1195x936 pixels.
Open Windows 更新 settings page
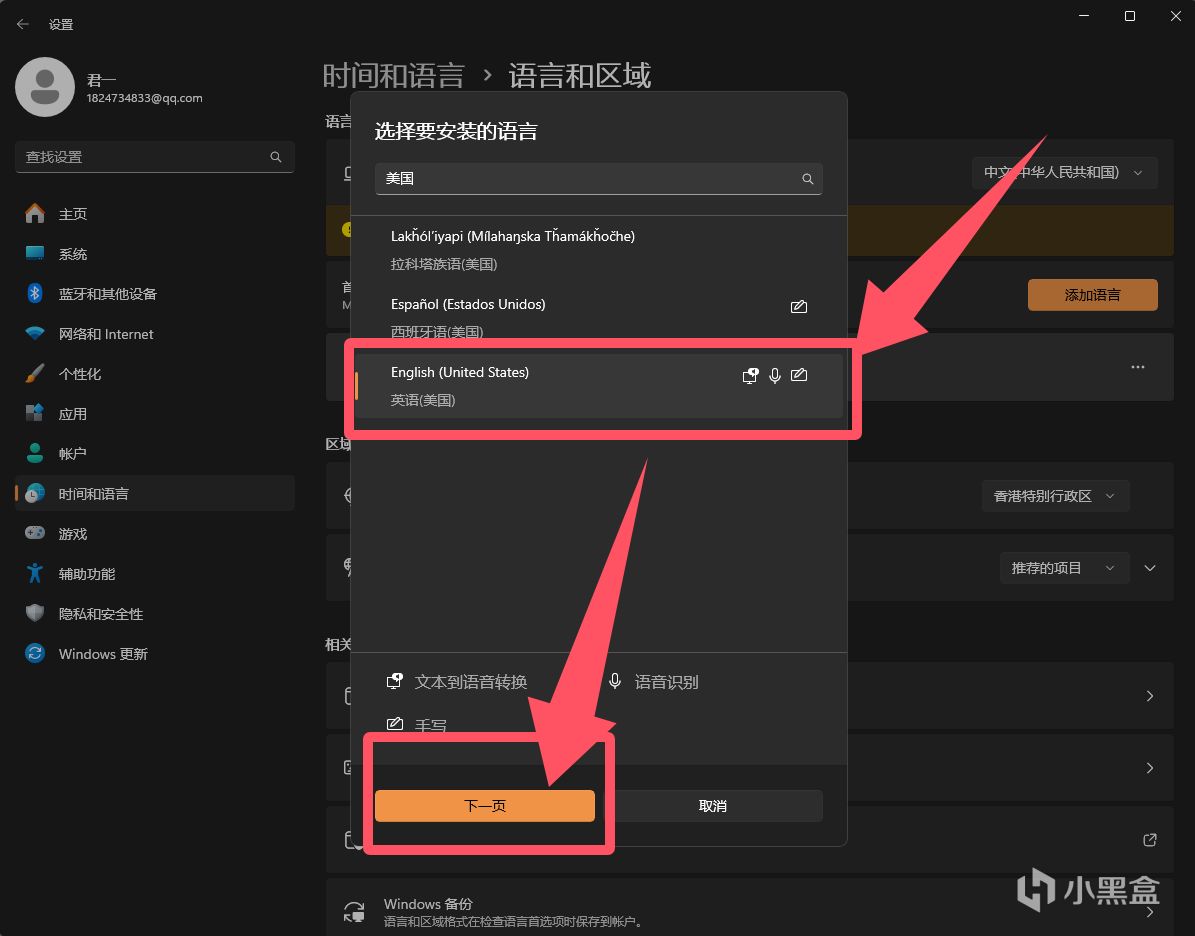pyautogui.click(x=103, y=654)
